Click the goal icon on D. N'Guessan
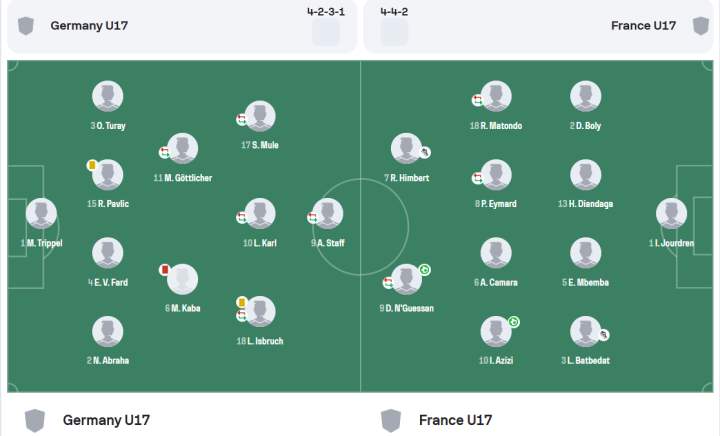Viewport: 720px width, 436px height. pos(425,269)
